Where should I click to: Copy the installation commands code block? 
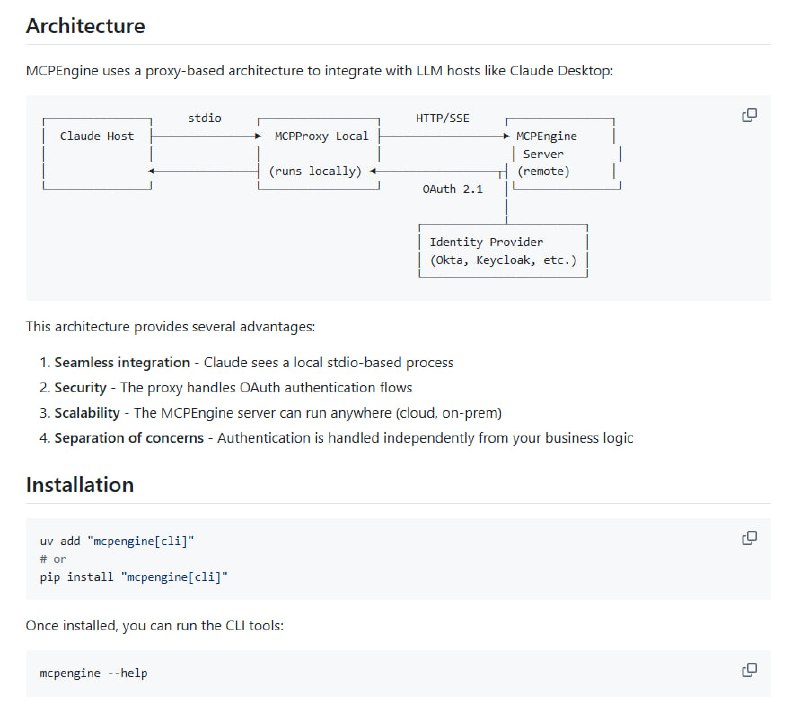[x=749, y=538]
